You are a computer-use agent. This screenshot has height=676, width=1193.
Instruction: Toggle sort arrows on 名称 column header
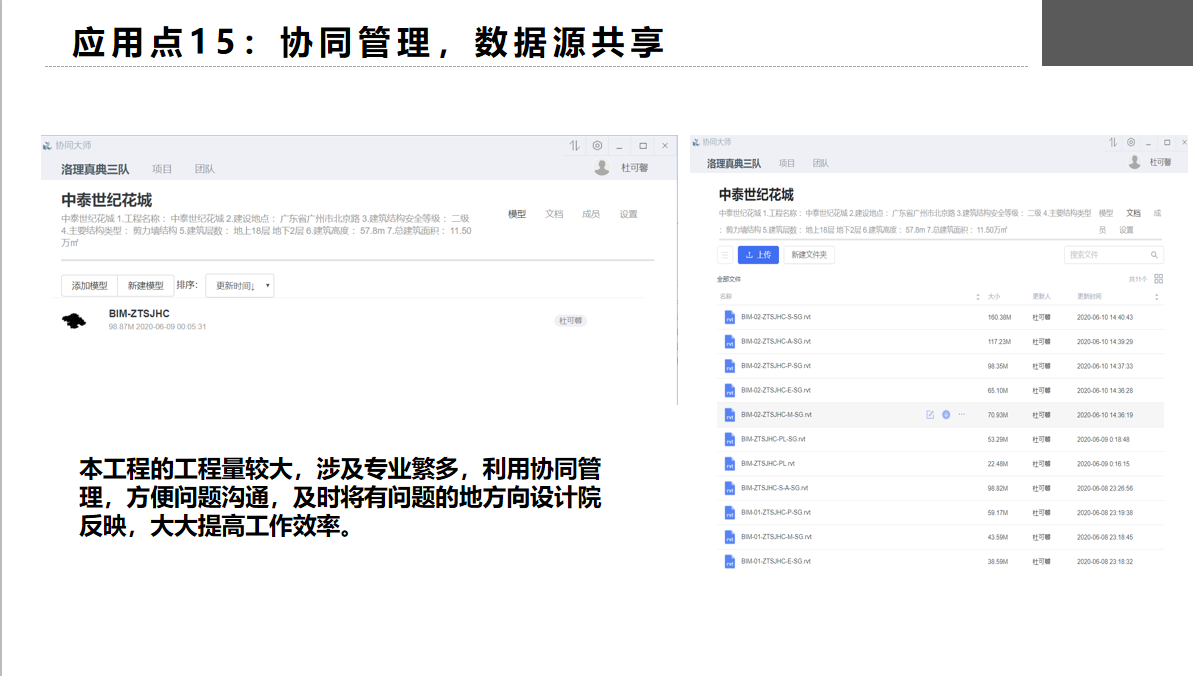(977, 297)
